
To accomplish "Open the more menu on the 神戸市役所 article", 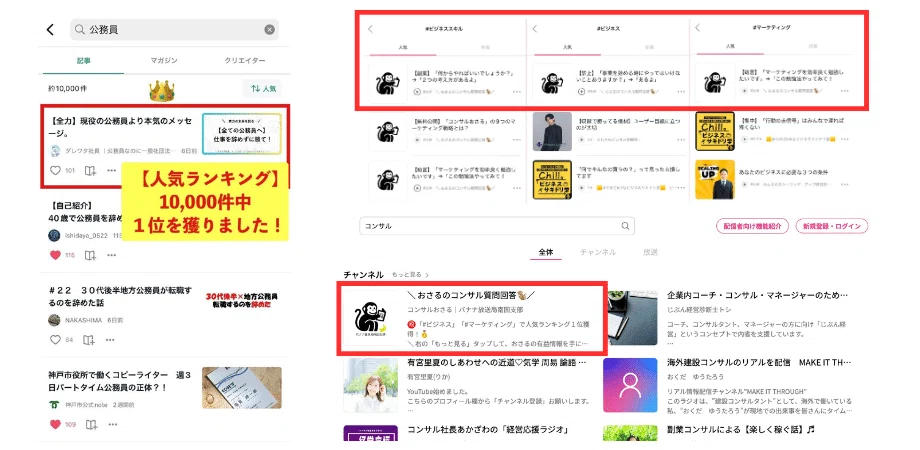I will tap(111, 424).
